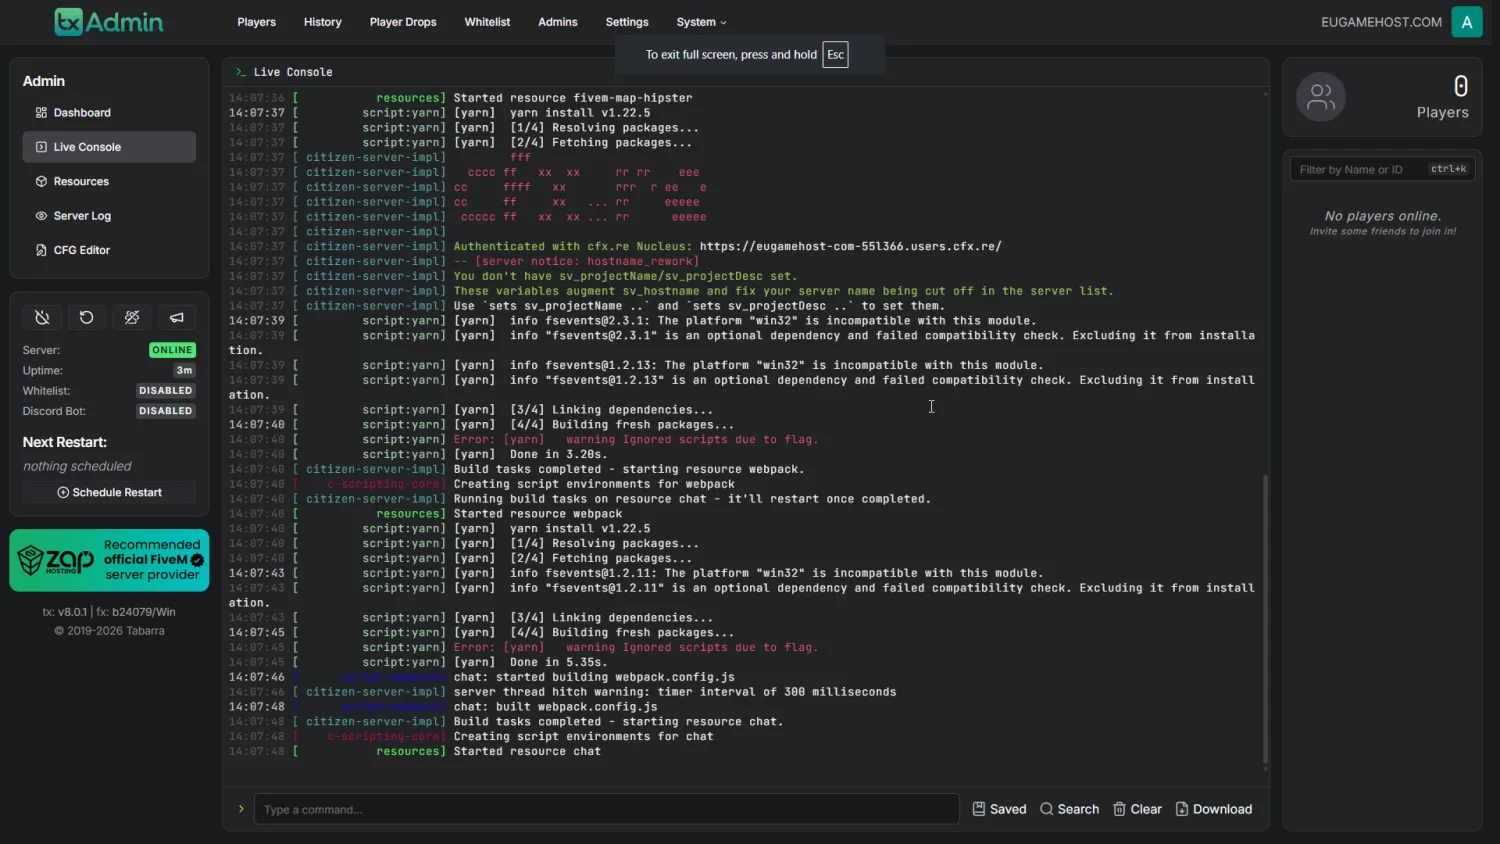Open the announcement megaphone icon
Image resolution: width=1500 pixels, height=844 pixels.
pyautogui.click(x=177, y=317)
